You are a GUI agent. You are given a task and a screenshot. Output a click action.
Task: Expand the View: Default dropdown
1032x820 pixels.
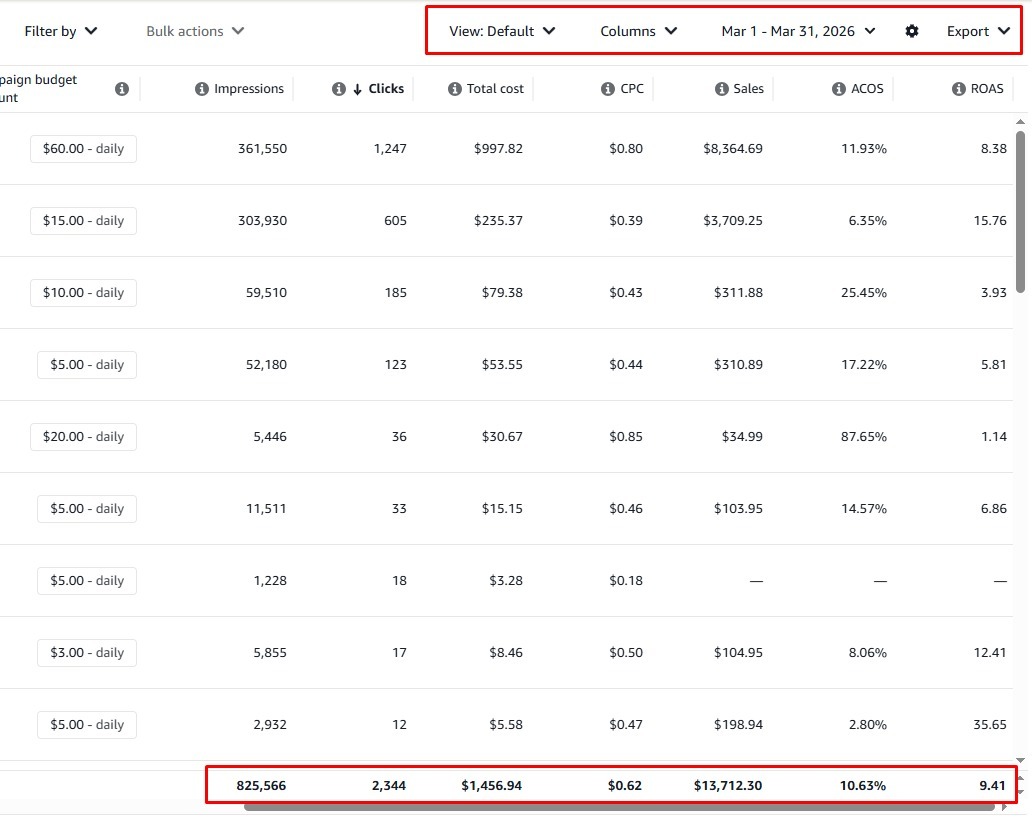[x=502, y=31]
